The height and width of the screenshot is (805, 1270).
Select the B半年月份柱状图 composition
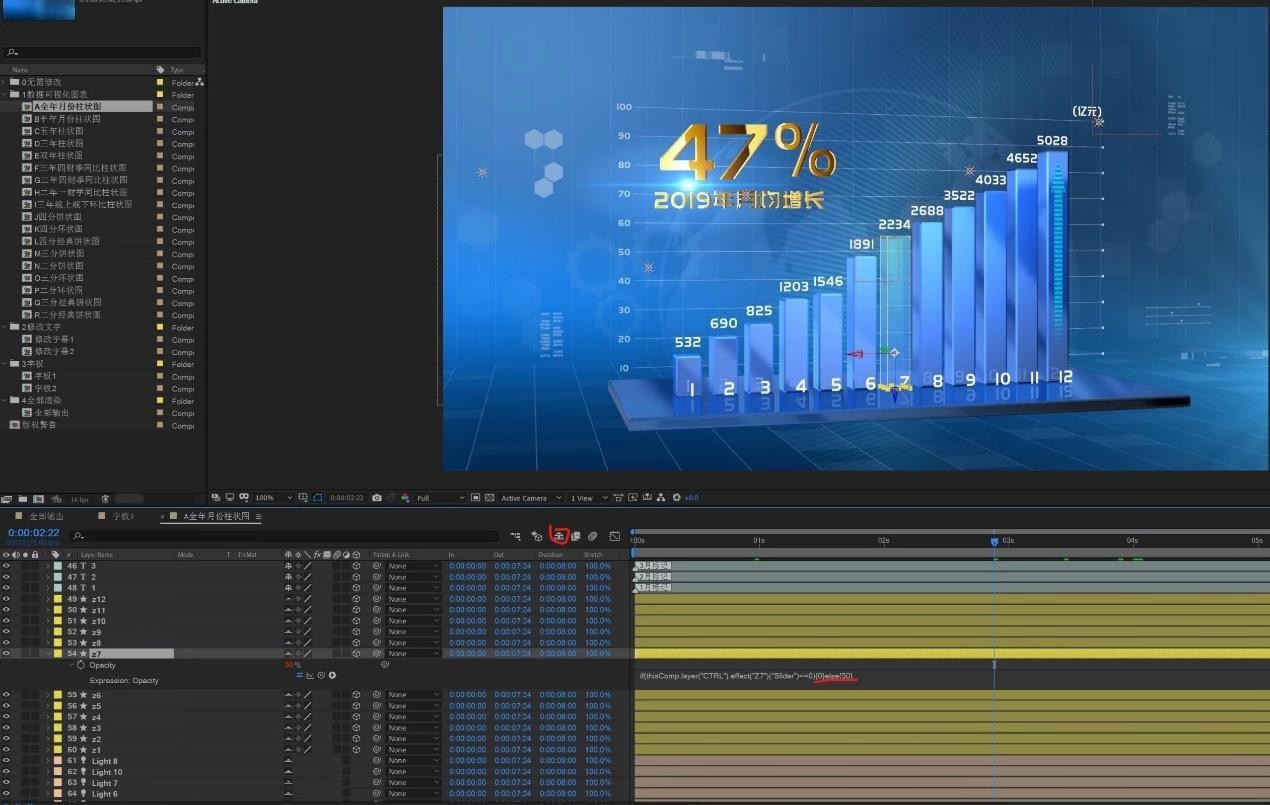(67, 119)
